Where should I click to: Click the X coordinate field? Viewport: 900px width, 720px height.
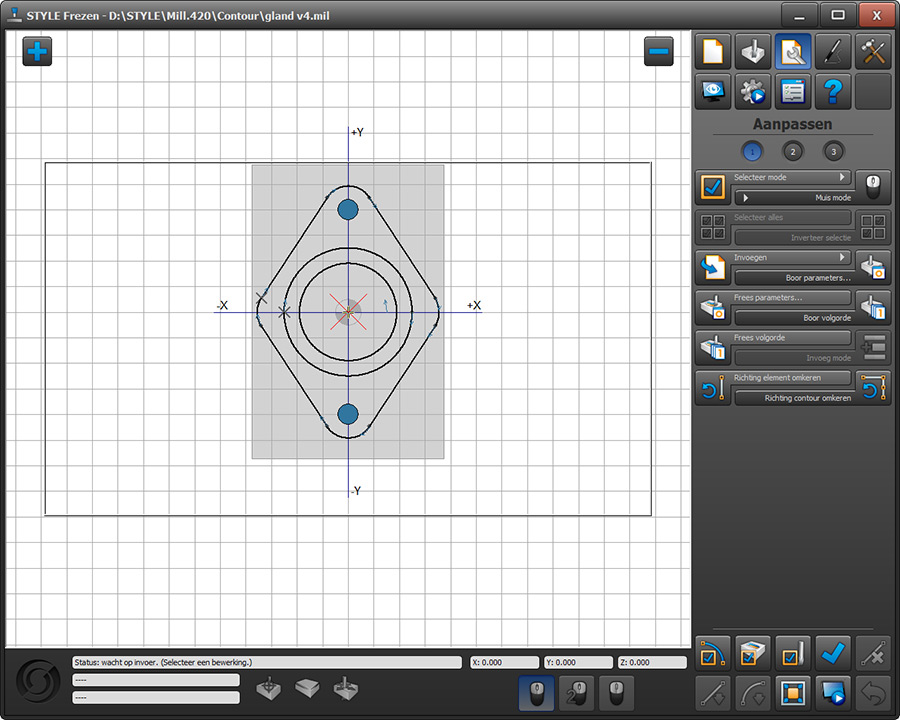[x=505, y=663]
